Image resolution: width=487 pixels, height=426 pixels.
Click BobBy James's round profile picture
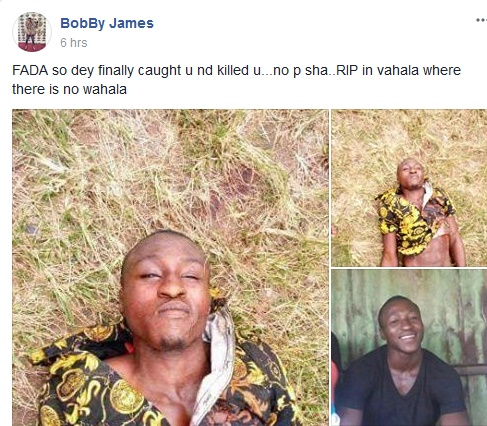32,32
